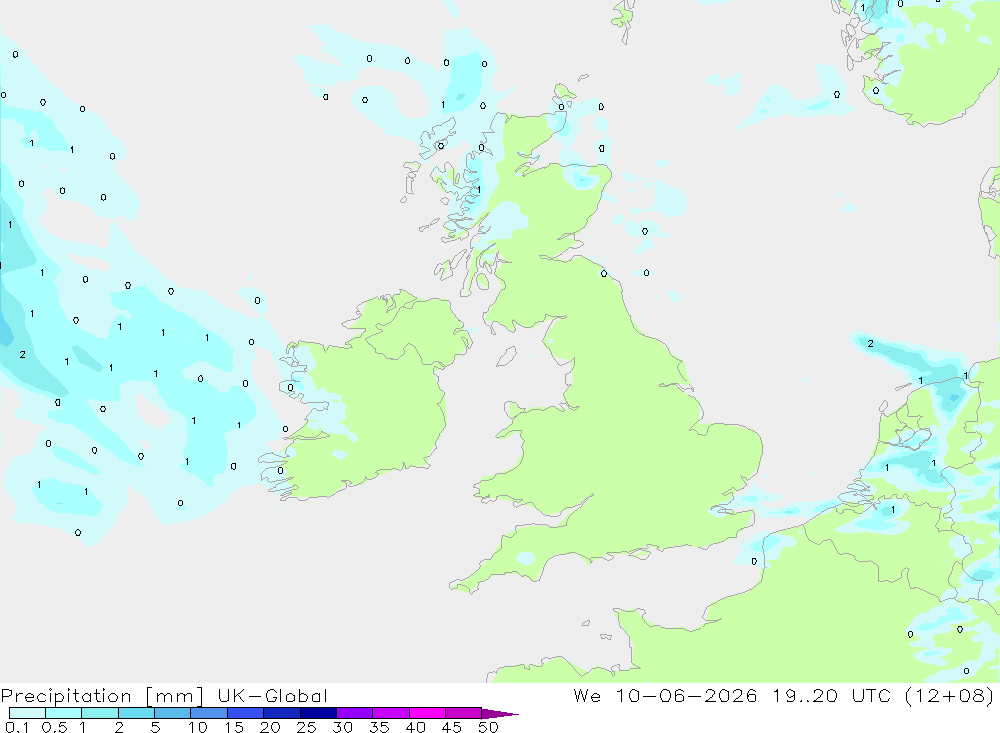Click the 1–2 mm legend color swatch
The width and height of the screenshot is (1000, 733).
click(x=100, y=713)
